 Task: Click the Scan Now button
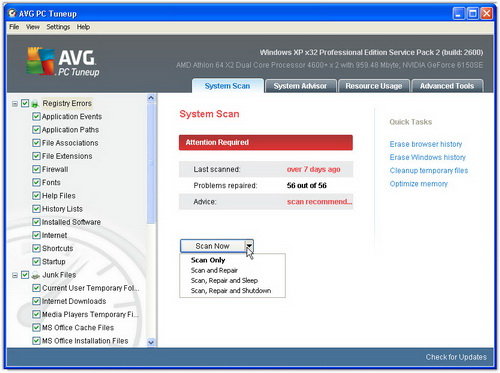[x=212, y=246]
